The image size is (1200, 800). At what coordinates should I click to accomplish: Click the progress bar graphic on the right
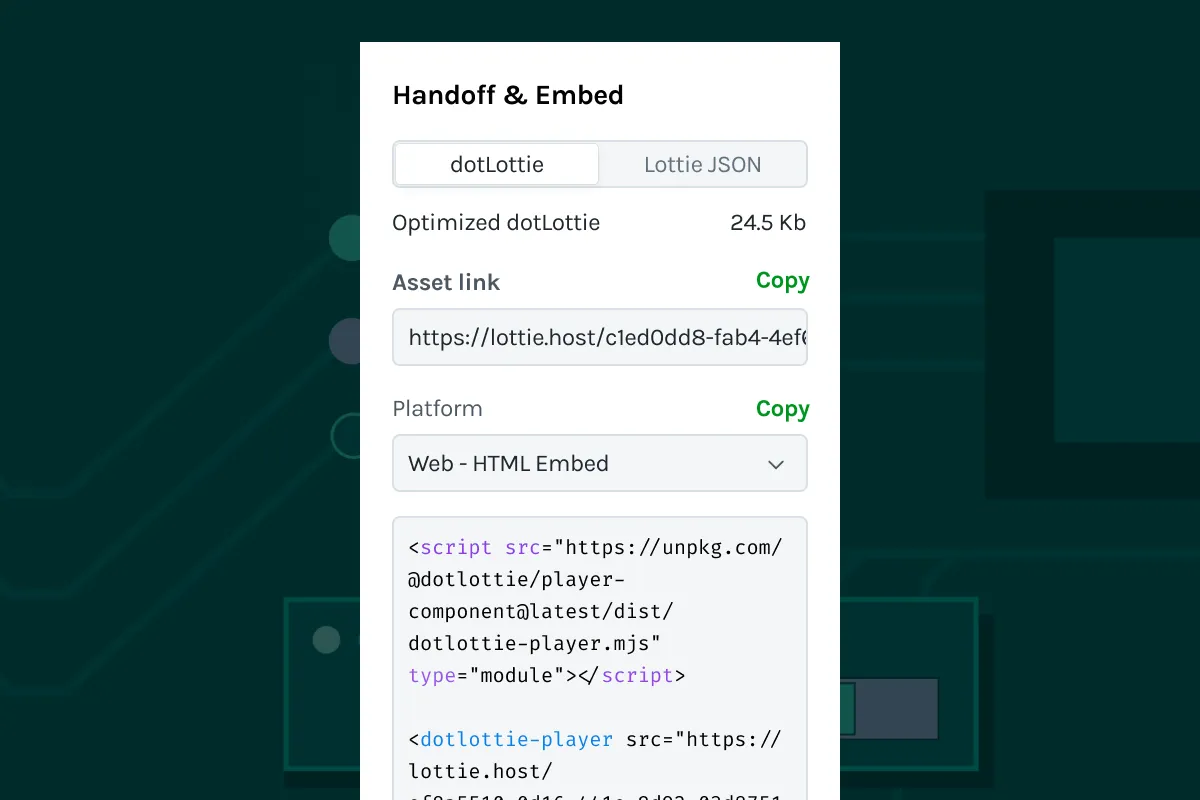(x=890, y=709)
